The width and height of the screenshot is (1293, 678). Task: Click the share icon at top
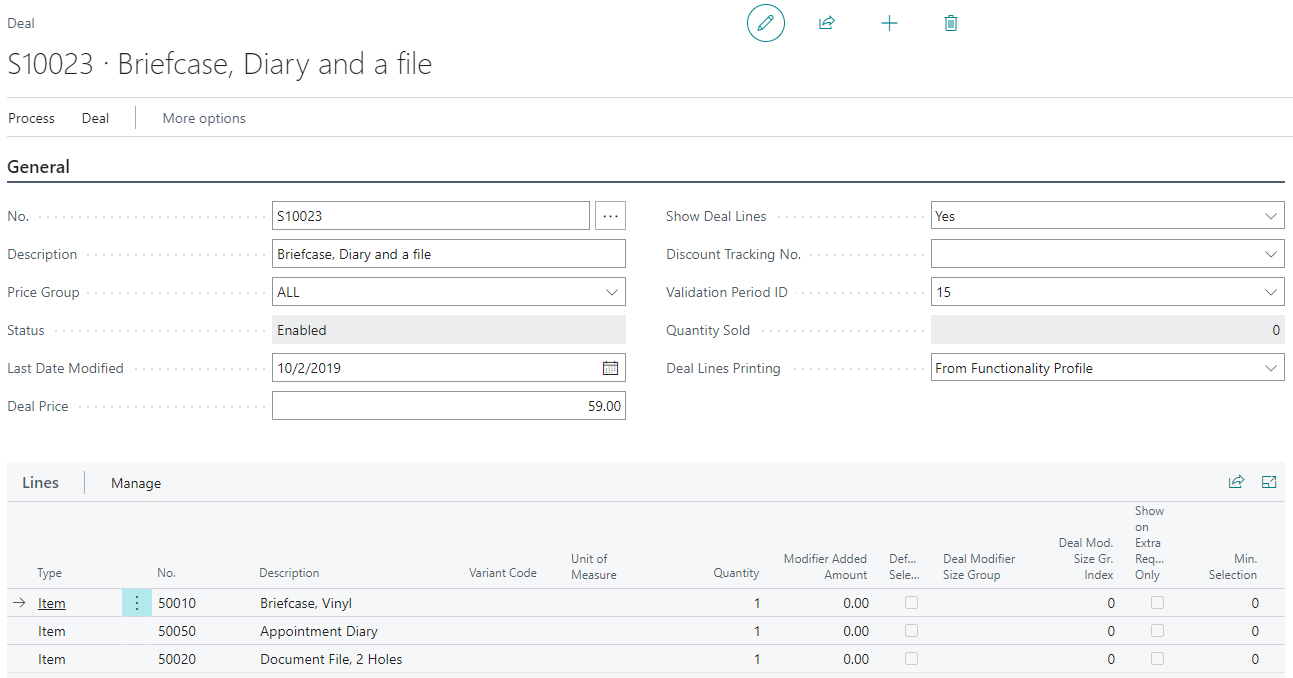tap(827, 23)
